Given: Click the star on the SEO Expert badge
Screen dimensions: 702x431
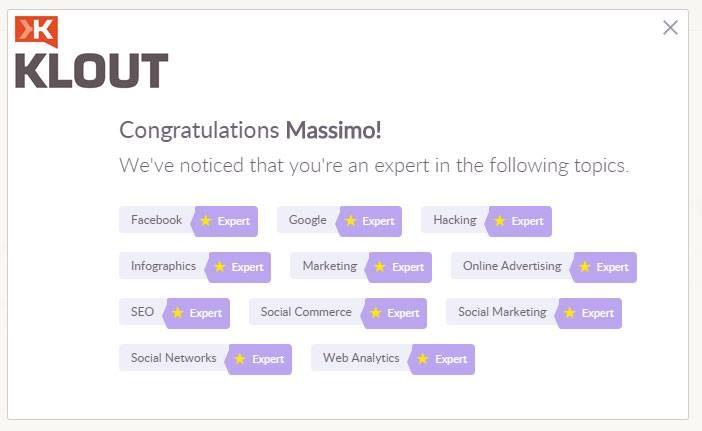Looking at the screenshot, I should [x=178, y=313].
